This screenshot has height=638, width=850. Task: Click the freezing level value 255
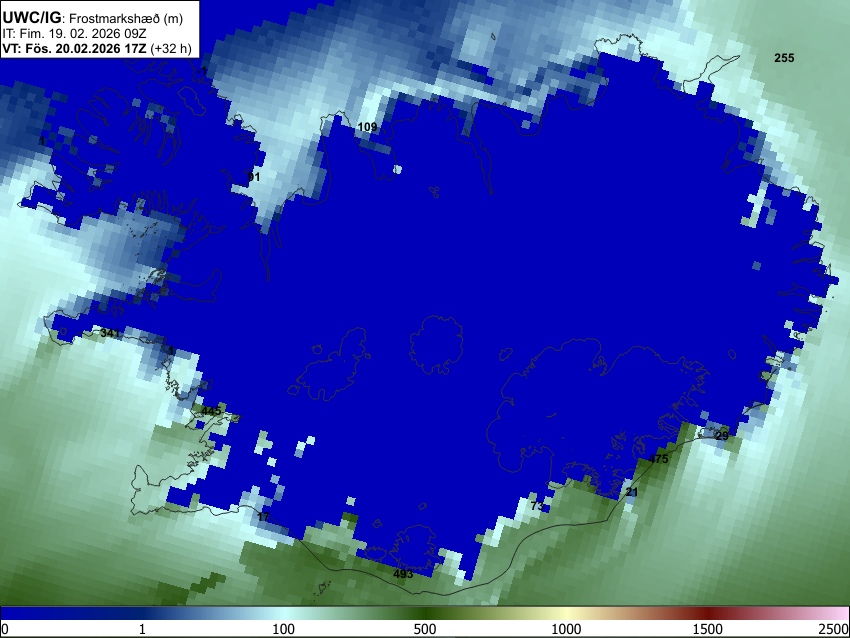point(784,58)
